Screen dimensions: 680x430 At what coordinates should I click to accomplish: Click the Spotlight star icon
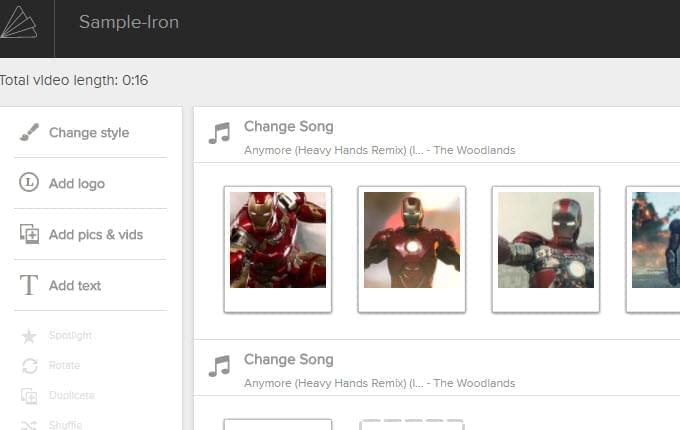click(x=29, y=336)
